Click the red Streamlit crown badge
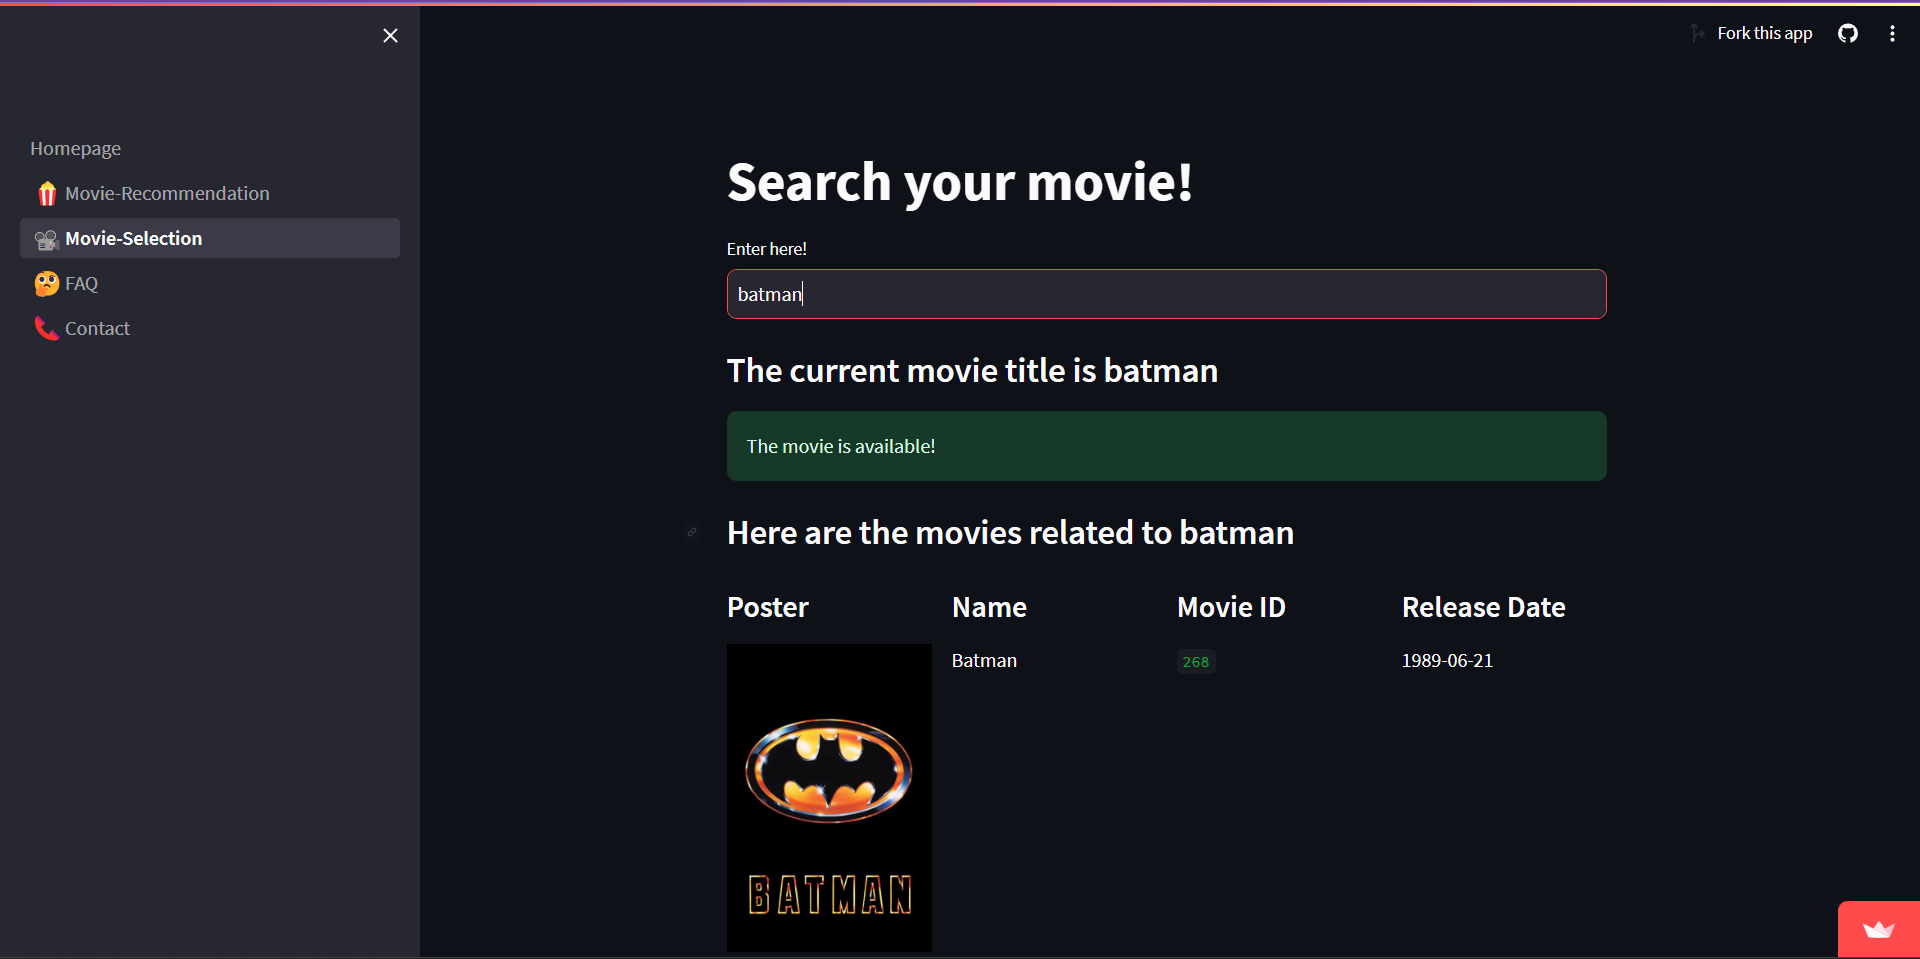 (x=1878, y=930)
